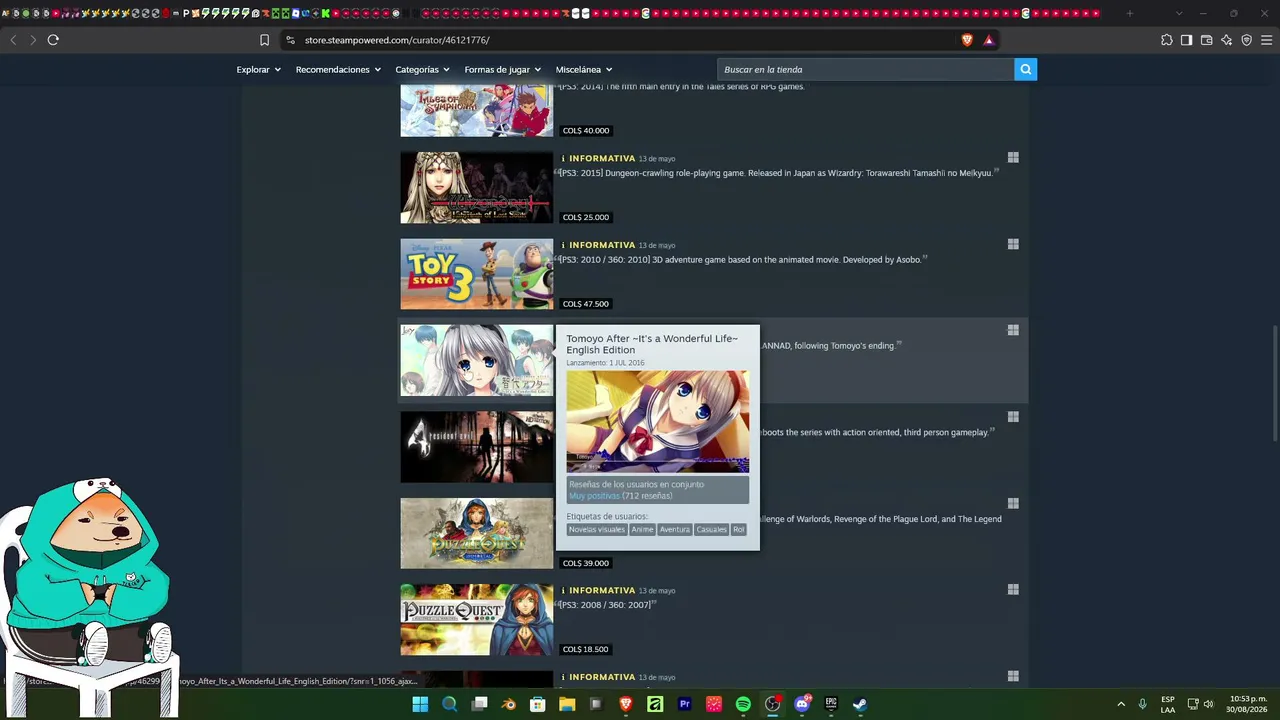Open the Toy Story 3 game thumbnail
Viewport: 1280px width, 720px height.
click(477, 274)
